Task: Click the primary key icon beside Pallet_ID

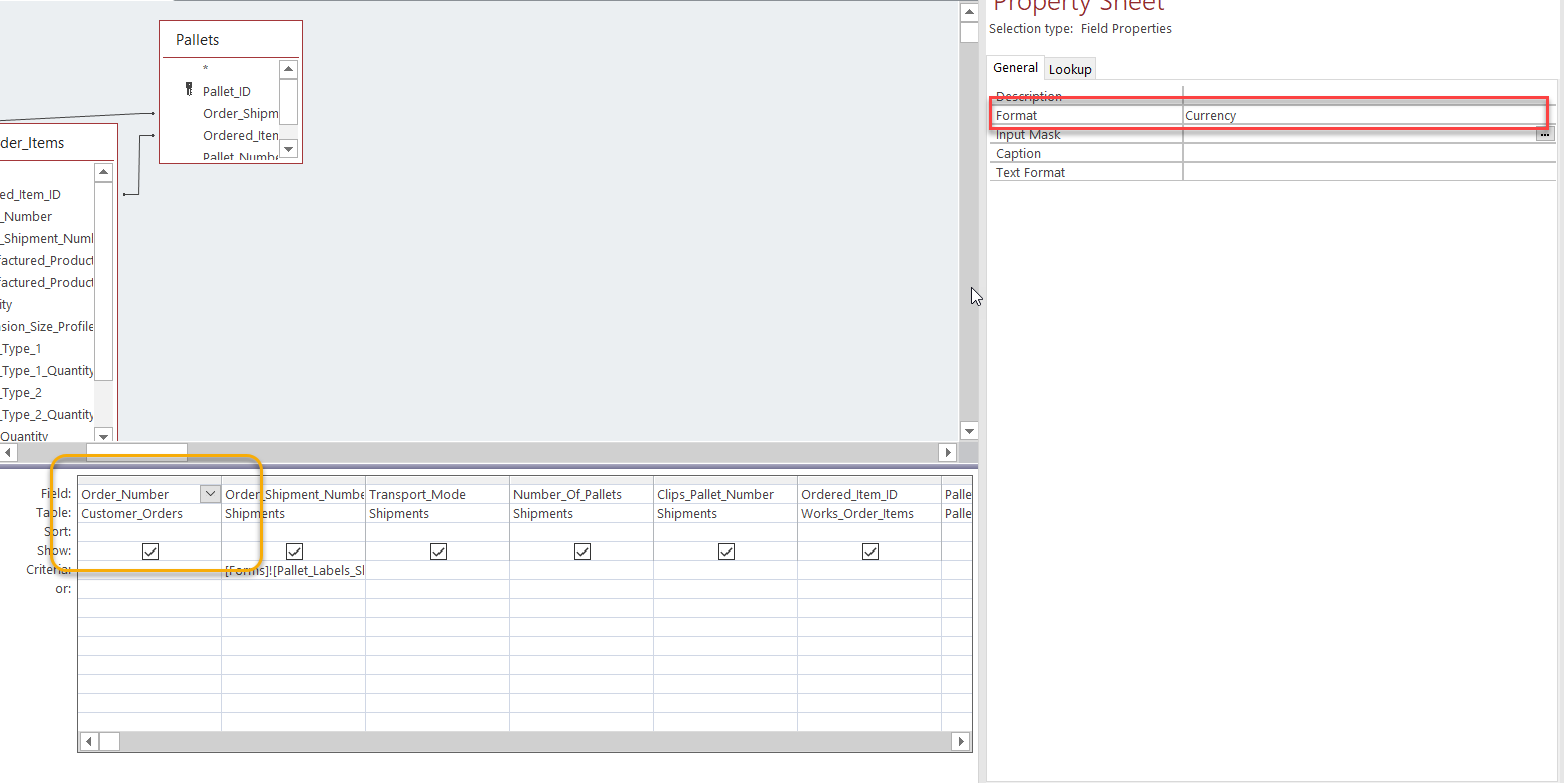Action: (x=189, y=90)
